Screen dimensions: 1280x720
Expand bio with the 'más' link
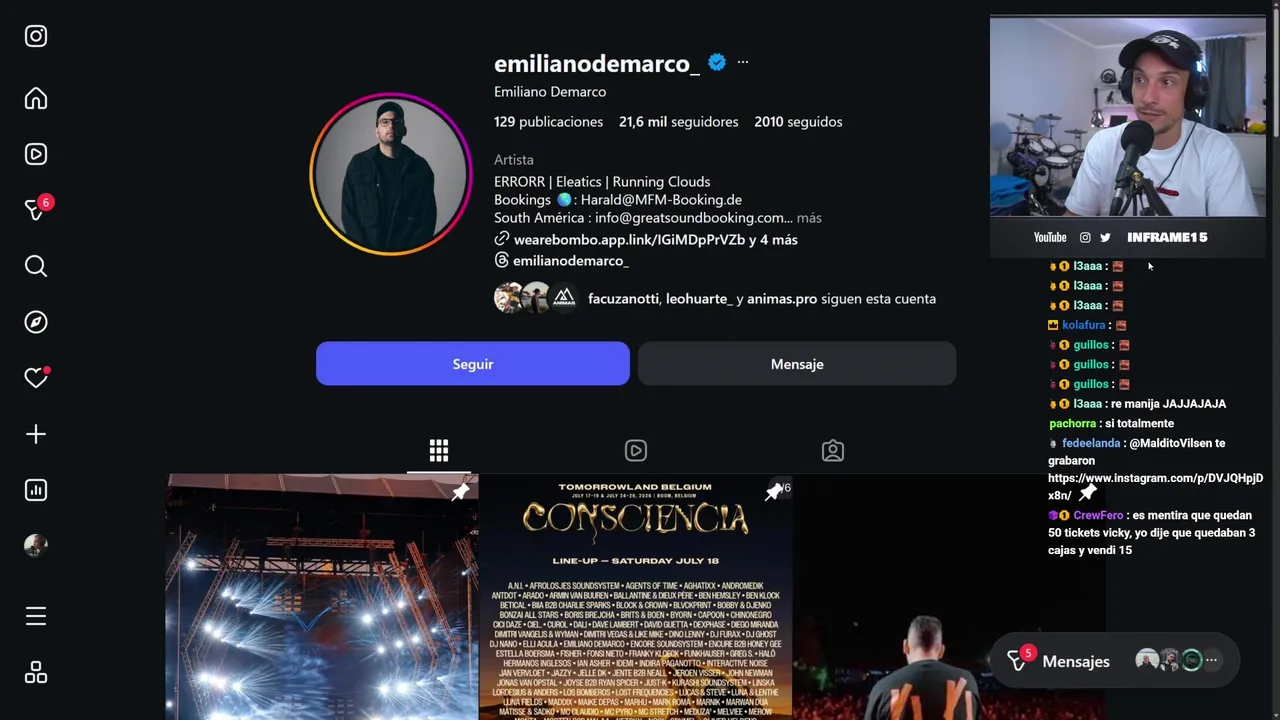coord(809,218)
